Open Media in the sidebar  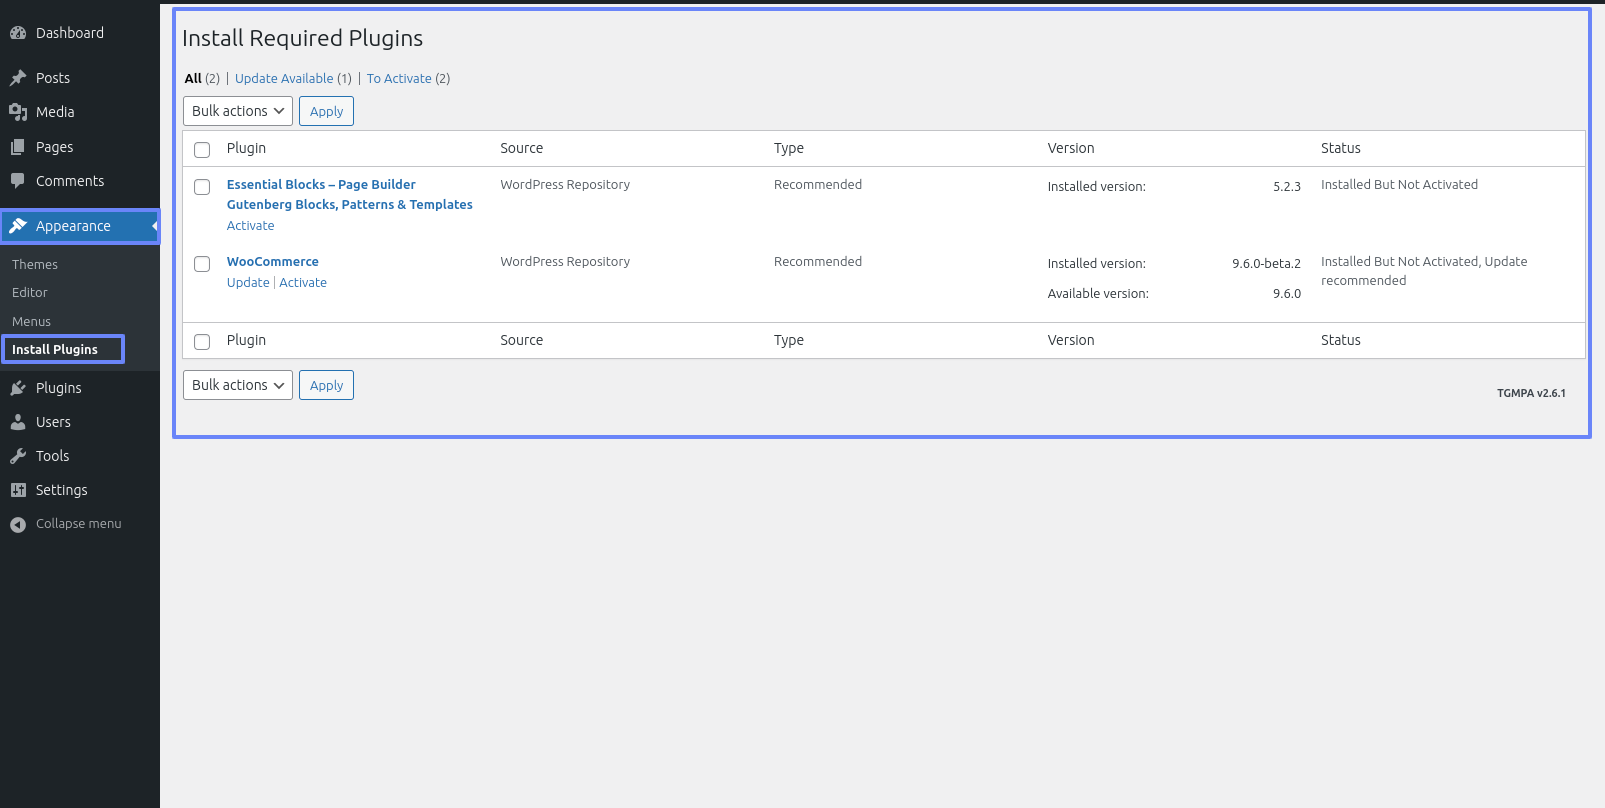click(80, 112)
